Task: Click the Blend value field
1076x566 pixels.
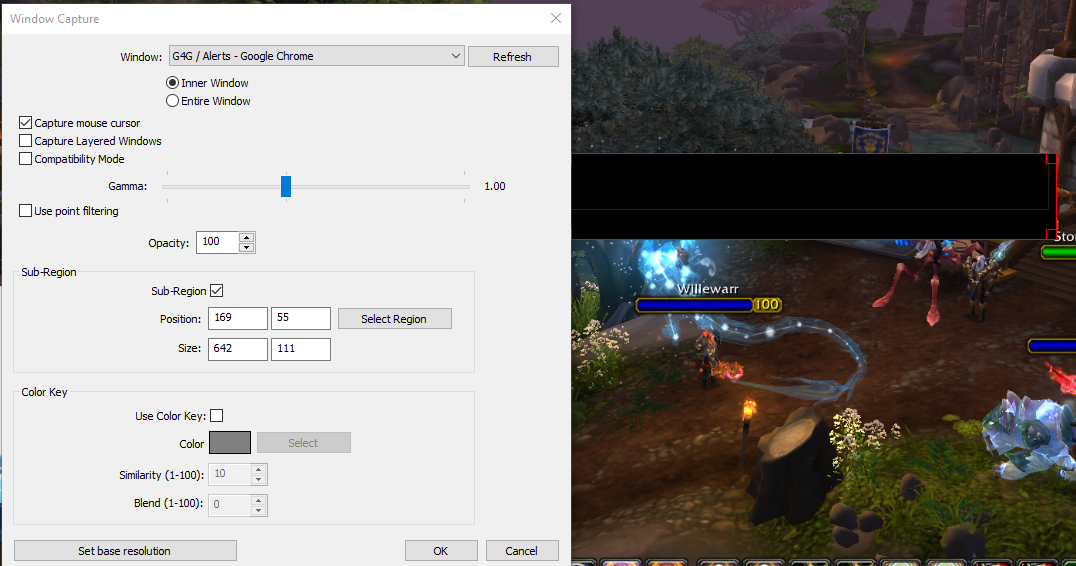Action: 230,505
